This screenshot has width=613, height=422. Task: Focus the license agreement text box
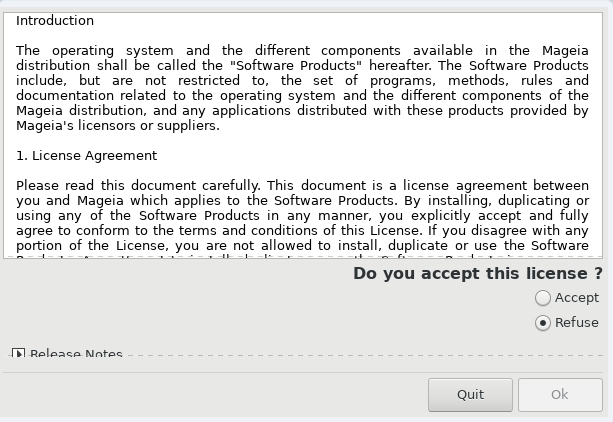point(303,135)
